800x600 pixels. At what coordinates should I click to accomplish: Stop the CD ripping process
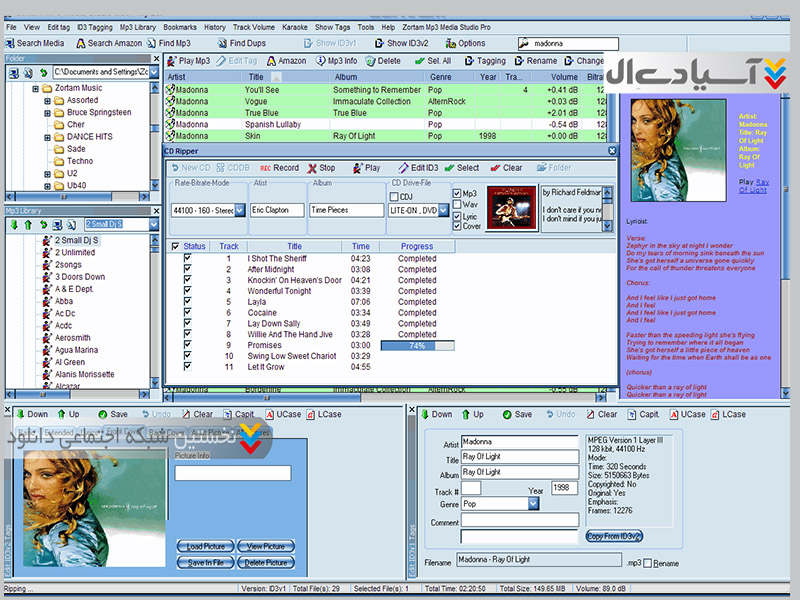pos(321,168)
